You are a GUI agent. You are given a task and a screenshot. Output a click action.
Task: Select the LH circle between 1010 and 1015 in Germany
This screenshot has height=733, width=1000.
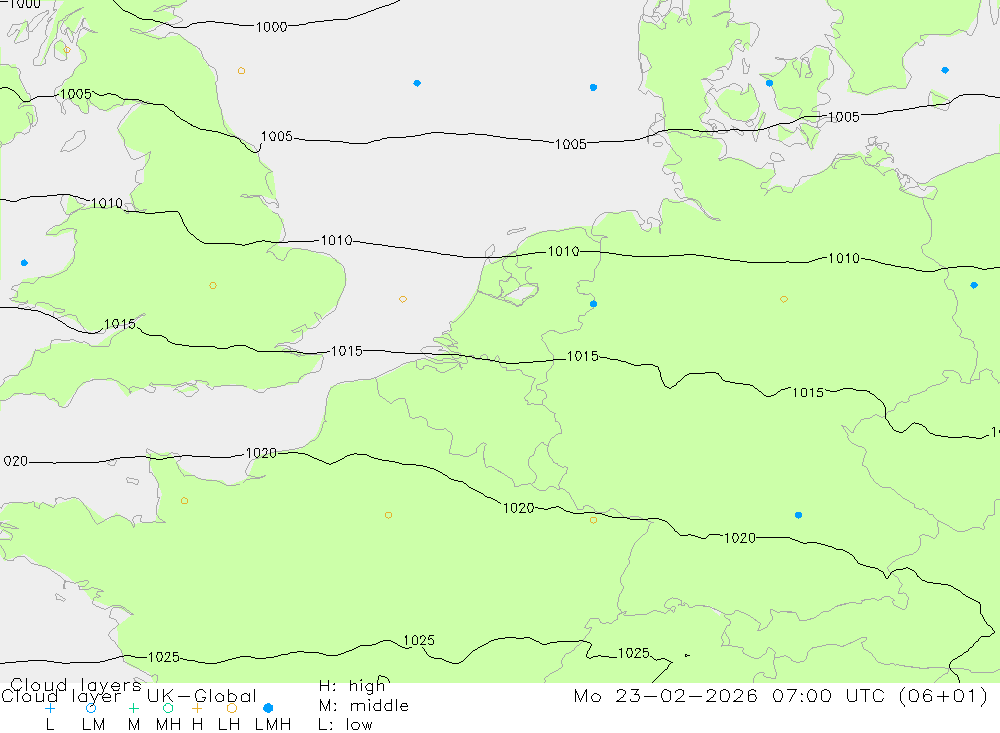click(x=784, y=299)
